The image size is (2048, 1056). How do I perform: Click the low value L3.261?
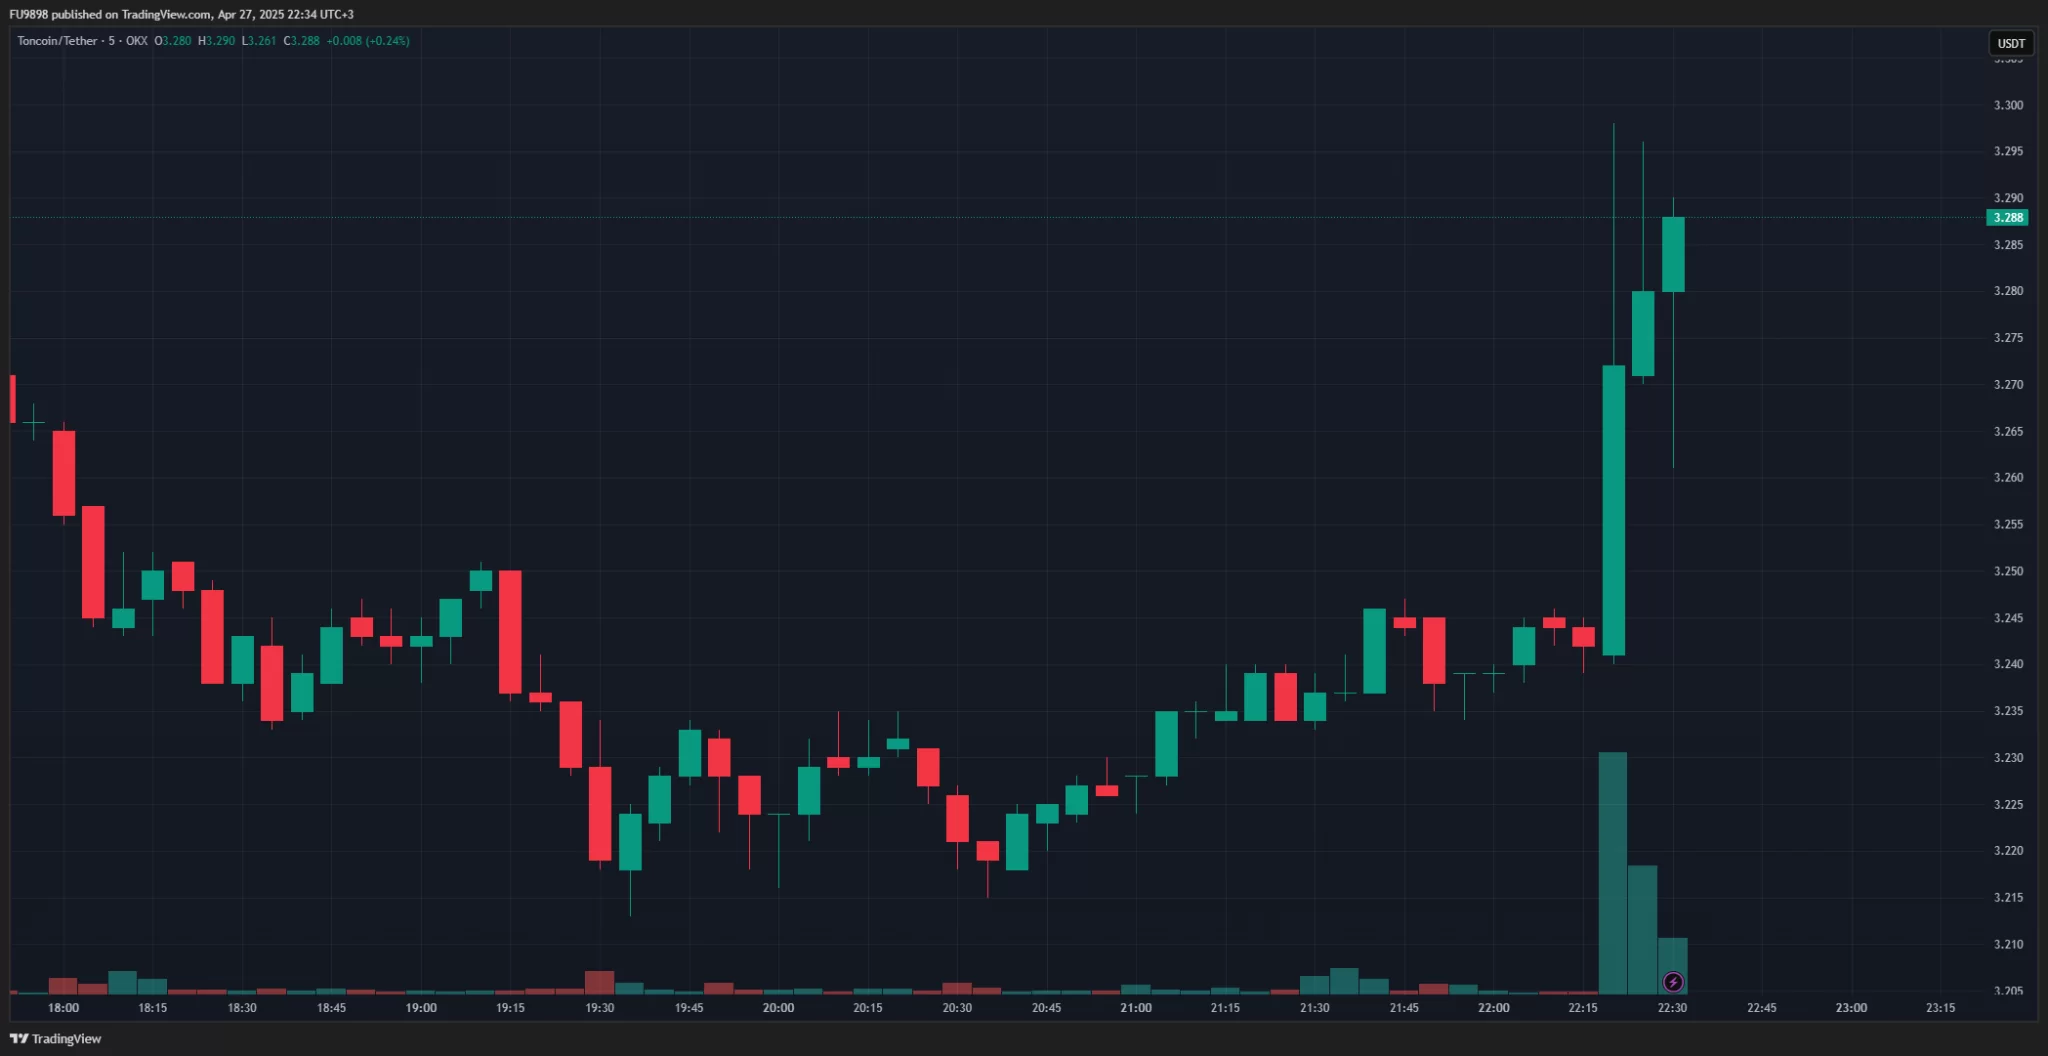(x=259, y=41)
